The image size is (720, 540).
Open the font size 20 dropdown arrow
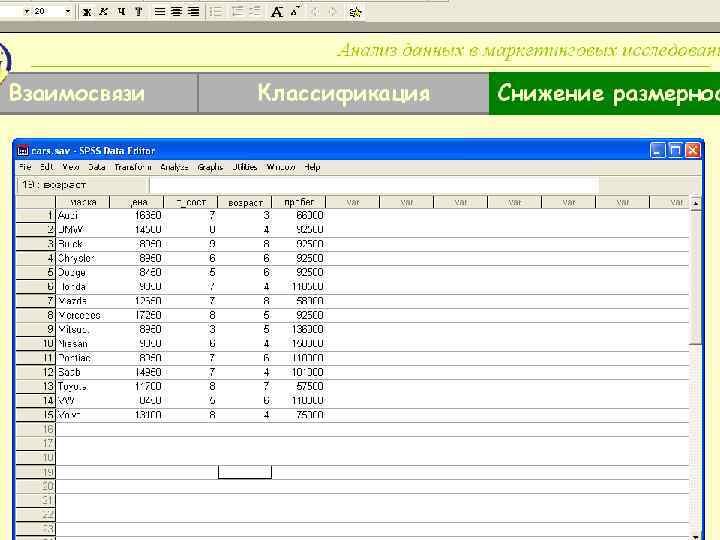click(68, 11)
